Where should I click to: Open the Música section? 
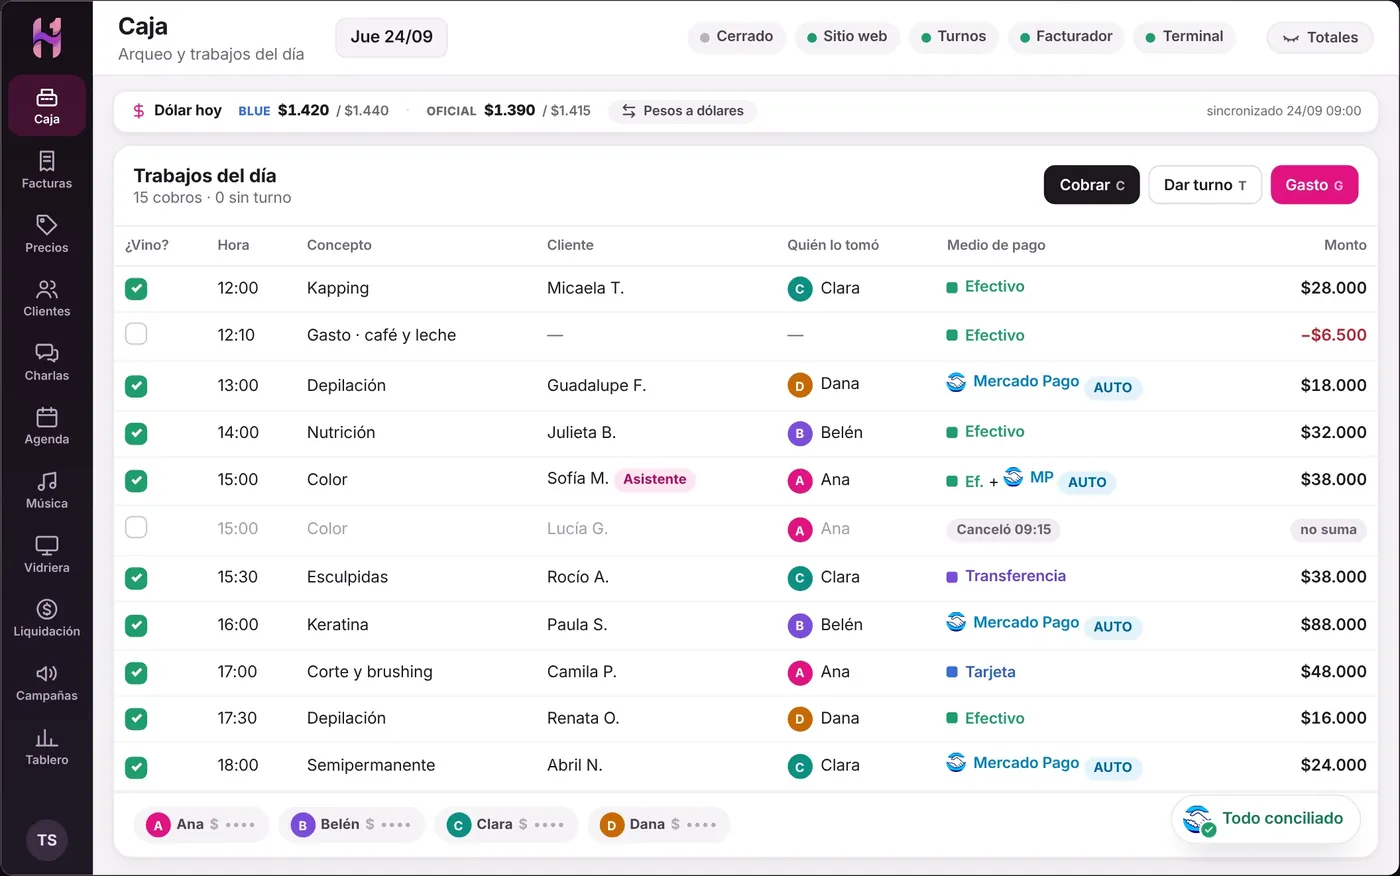pyautogui.click(x=47, y=490)
